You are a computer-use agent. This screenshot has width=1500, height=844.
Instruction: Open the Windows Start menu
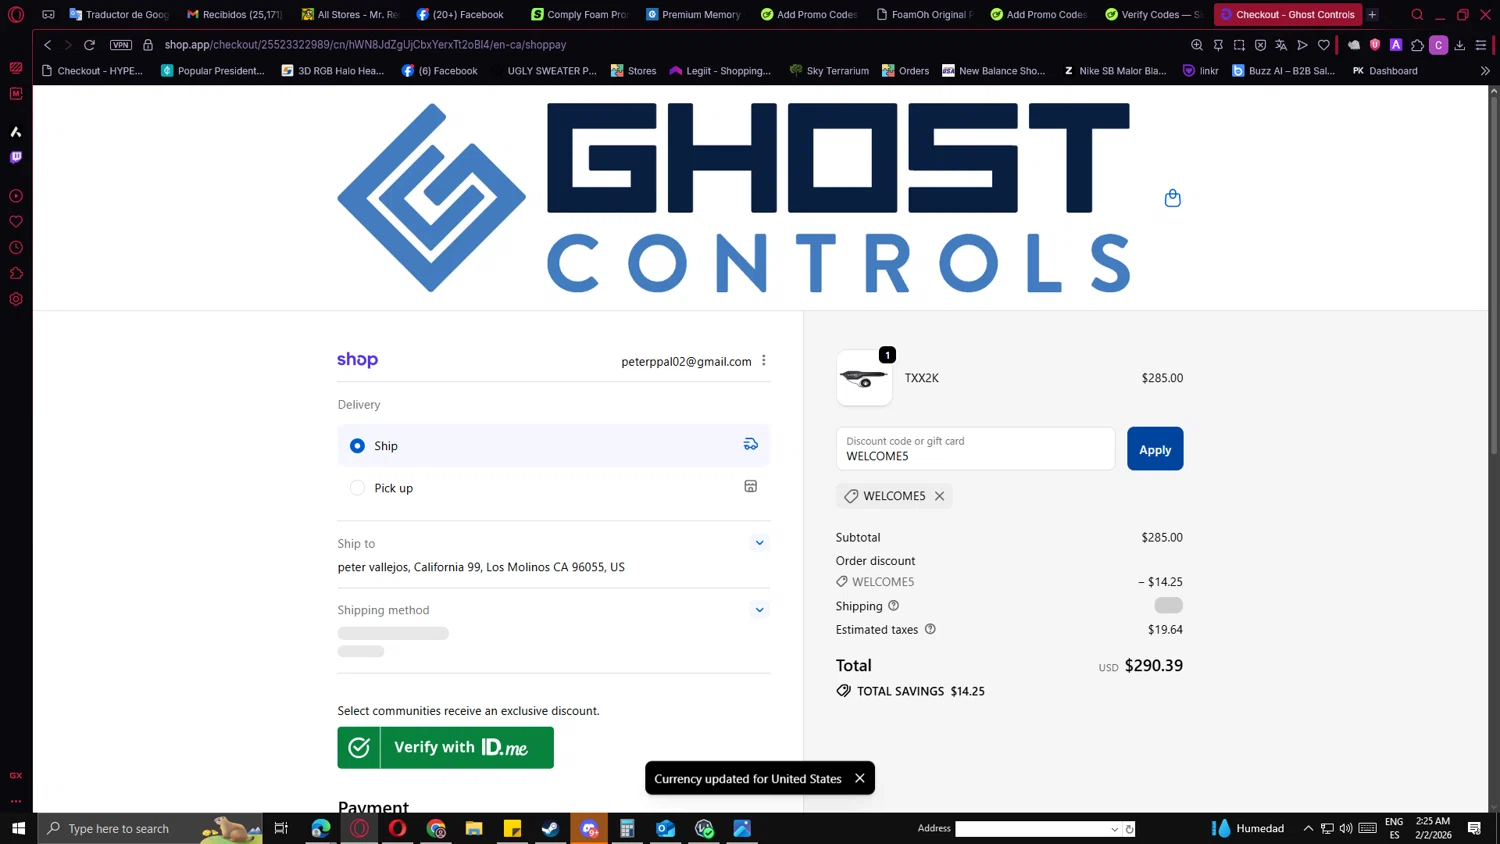(x=18, y=828)
